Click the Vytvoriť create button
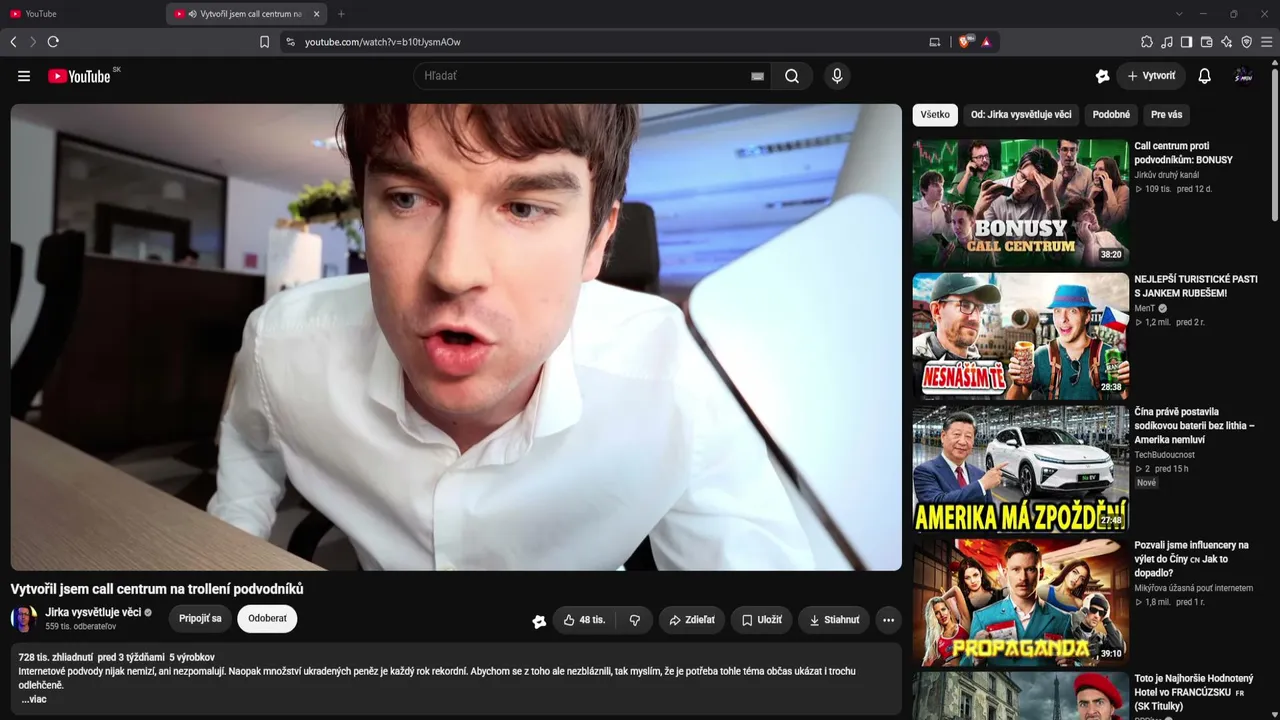 click(1151, 76)
